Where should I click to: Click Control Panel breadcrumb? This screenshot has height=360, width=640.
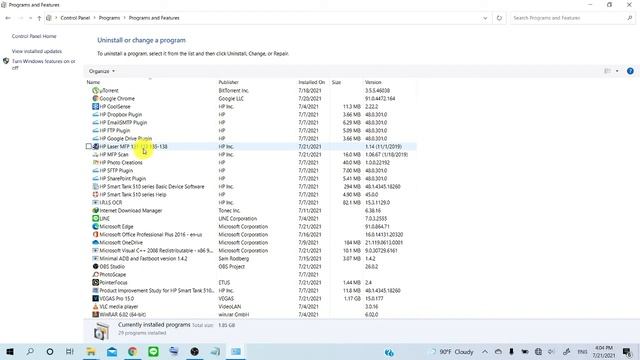tap(75, 18)
